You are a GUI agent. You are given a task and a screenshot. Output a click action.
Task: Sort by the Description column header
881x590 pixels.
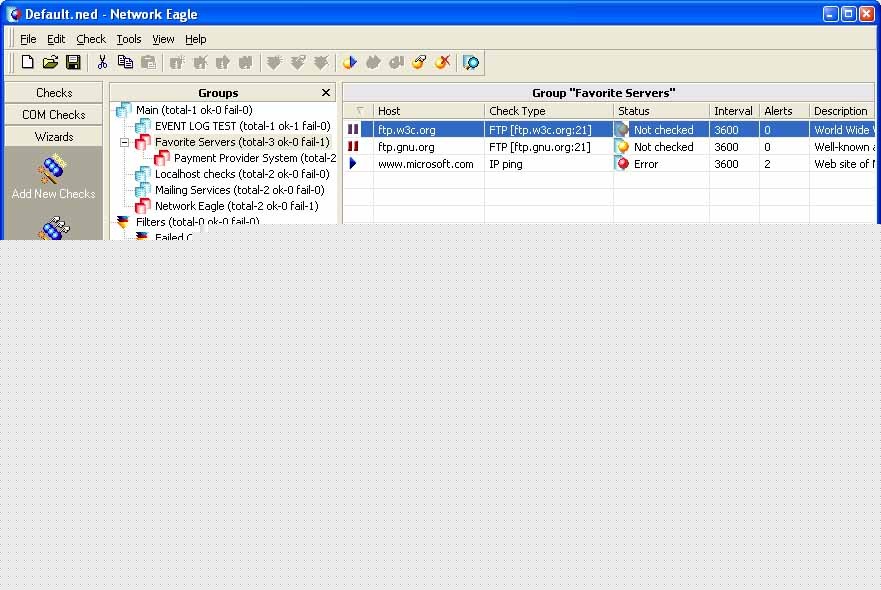click(x=842, y=111)
